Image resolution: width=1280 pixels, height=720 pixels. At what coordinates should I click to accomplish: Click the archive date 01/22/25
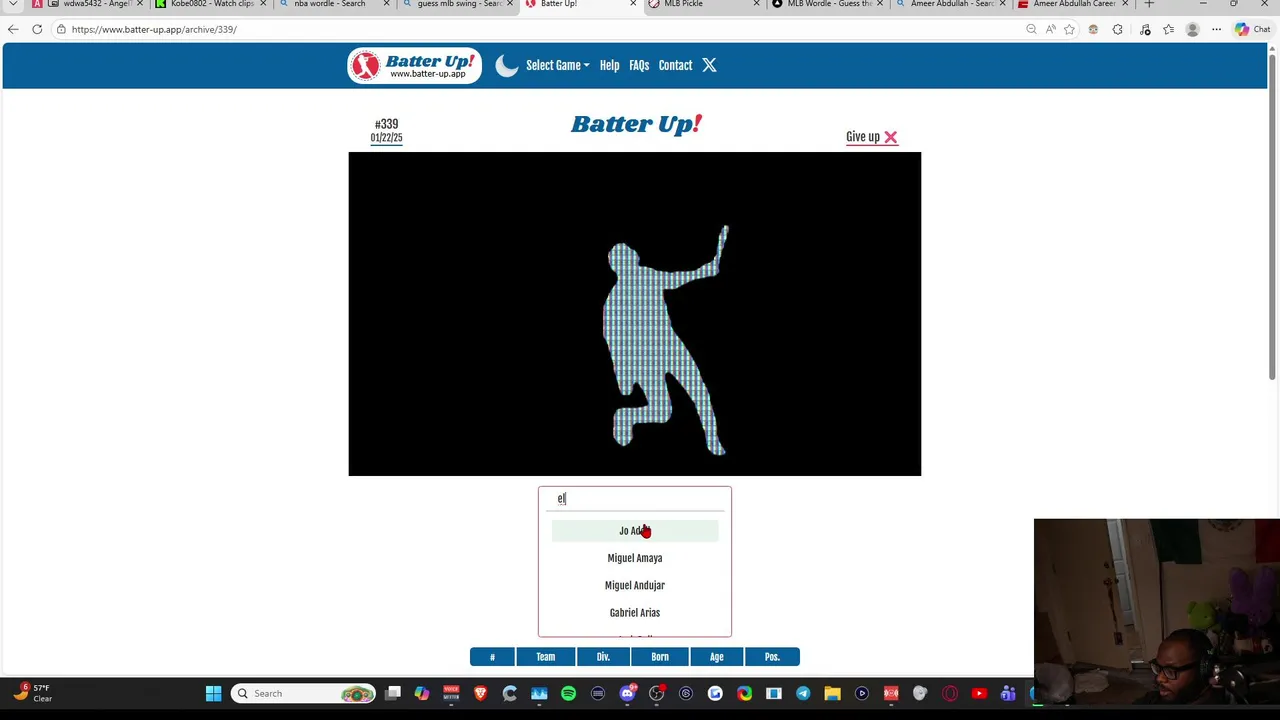(x=386, y=138)
